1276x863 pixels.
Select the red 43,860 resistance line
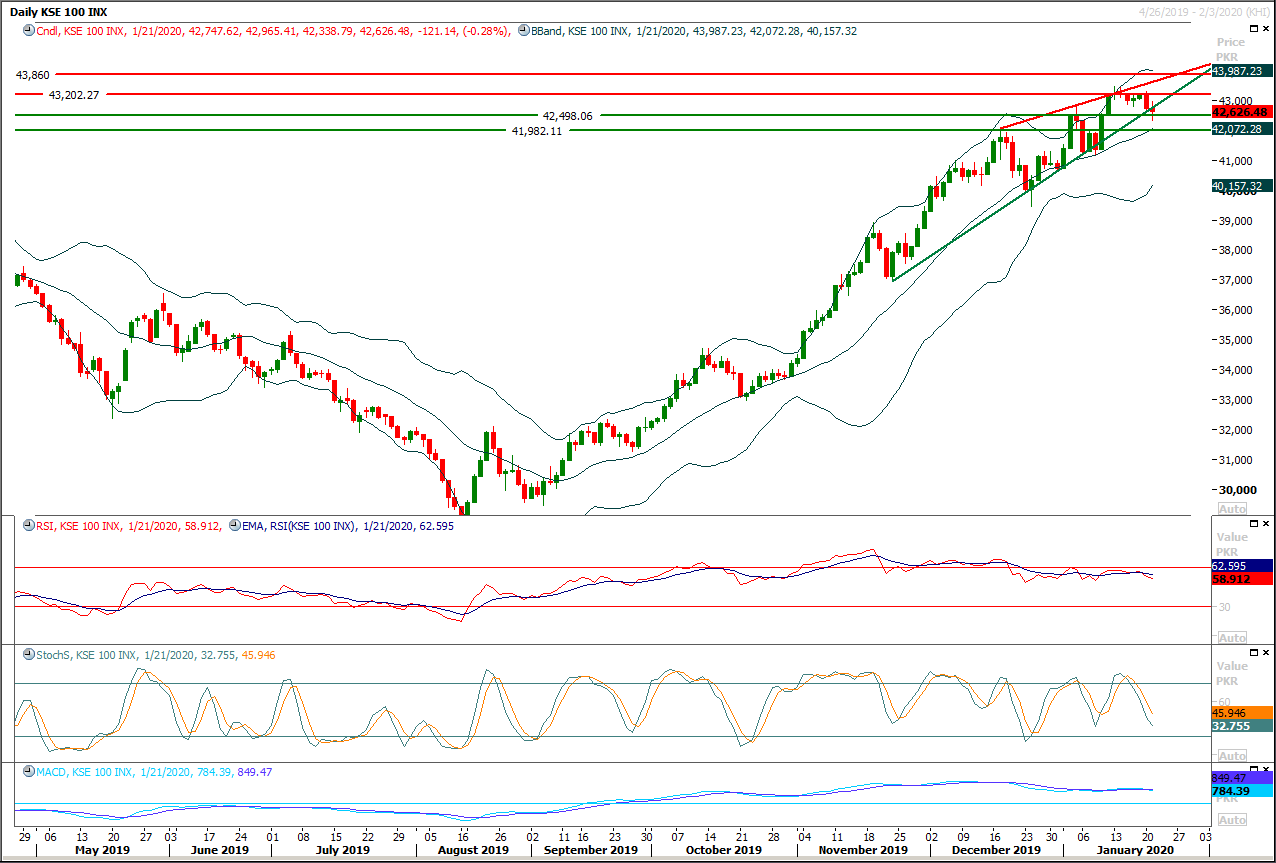400,73
